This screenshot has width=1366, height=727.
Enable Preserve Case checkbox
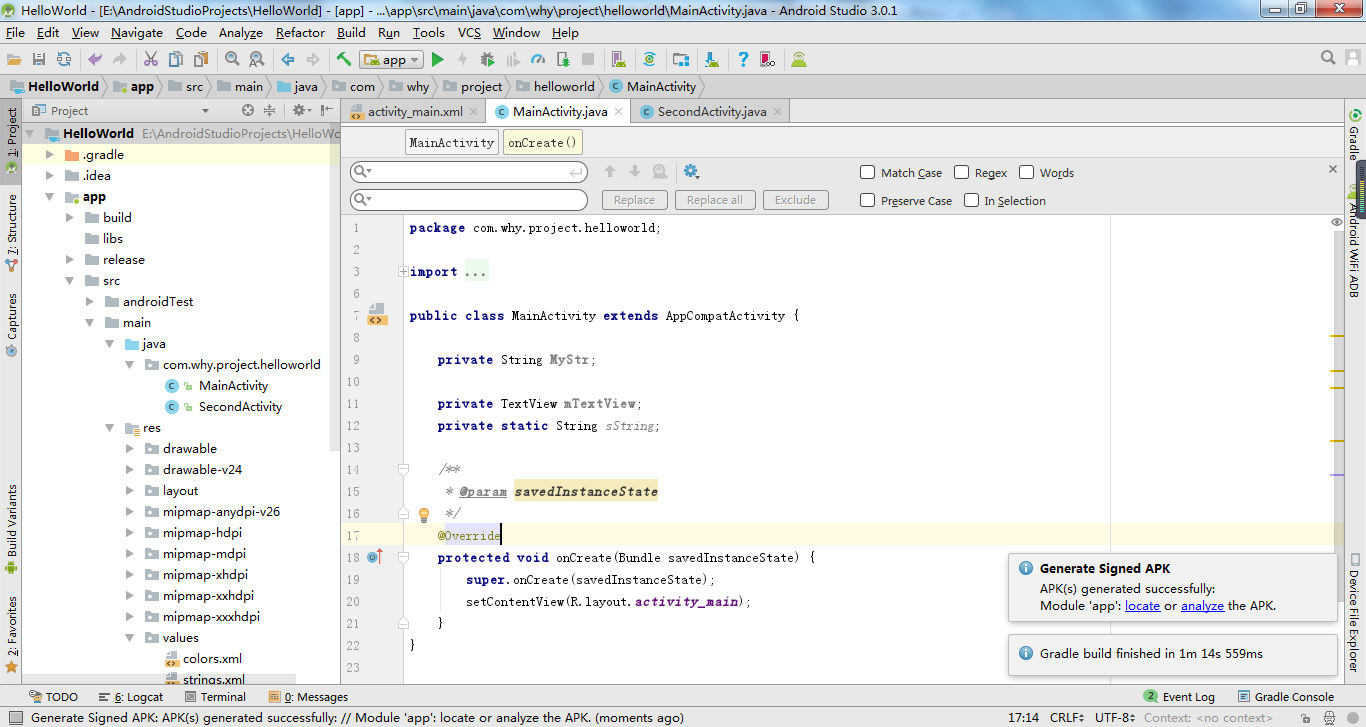(867, 200)
